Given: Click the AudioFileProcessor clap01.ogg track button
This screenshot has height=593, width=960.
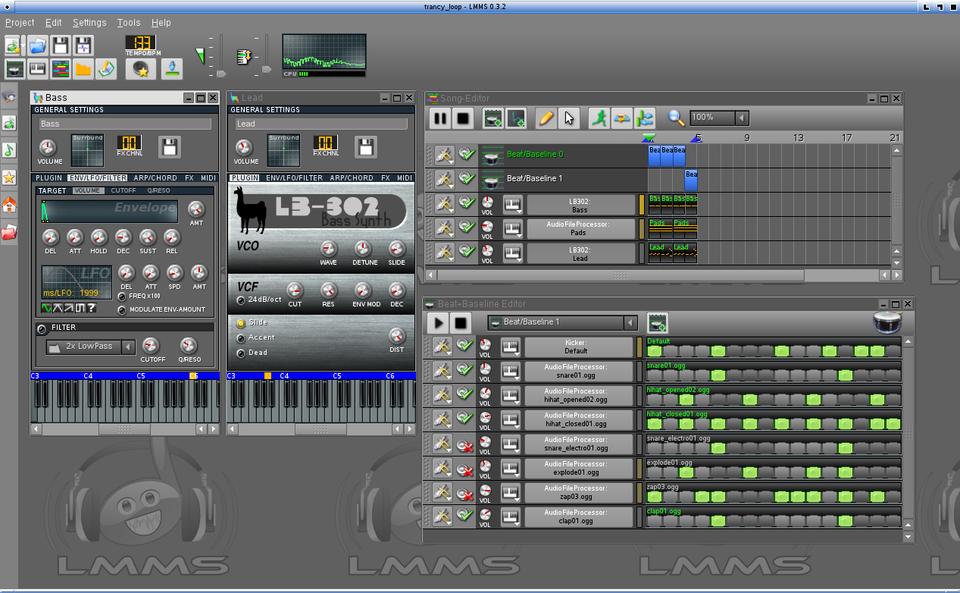Looking at the screenshot, I should click(x=580, y=516).
